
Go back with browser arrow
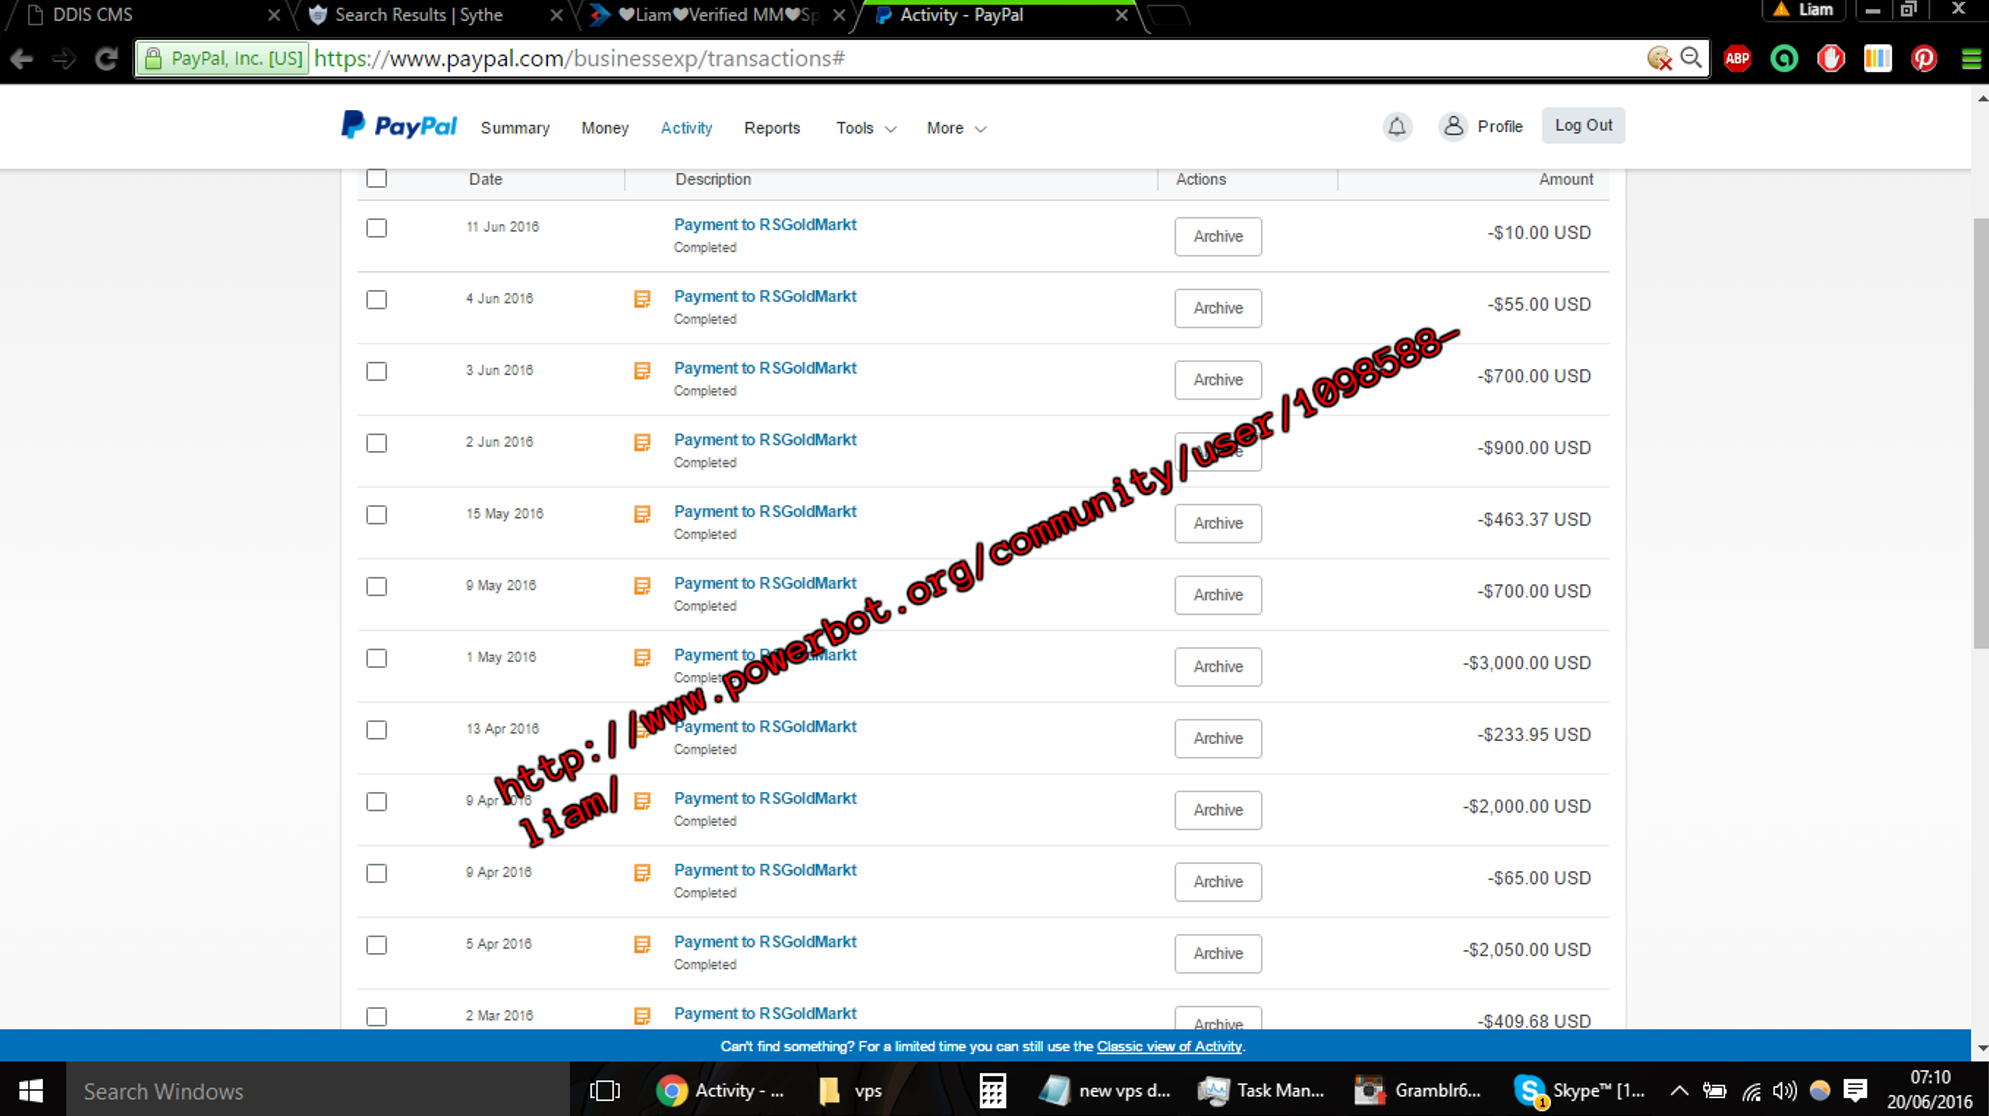point(22,59)
